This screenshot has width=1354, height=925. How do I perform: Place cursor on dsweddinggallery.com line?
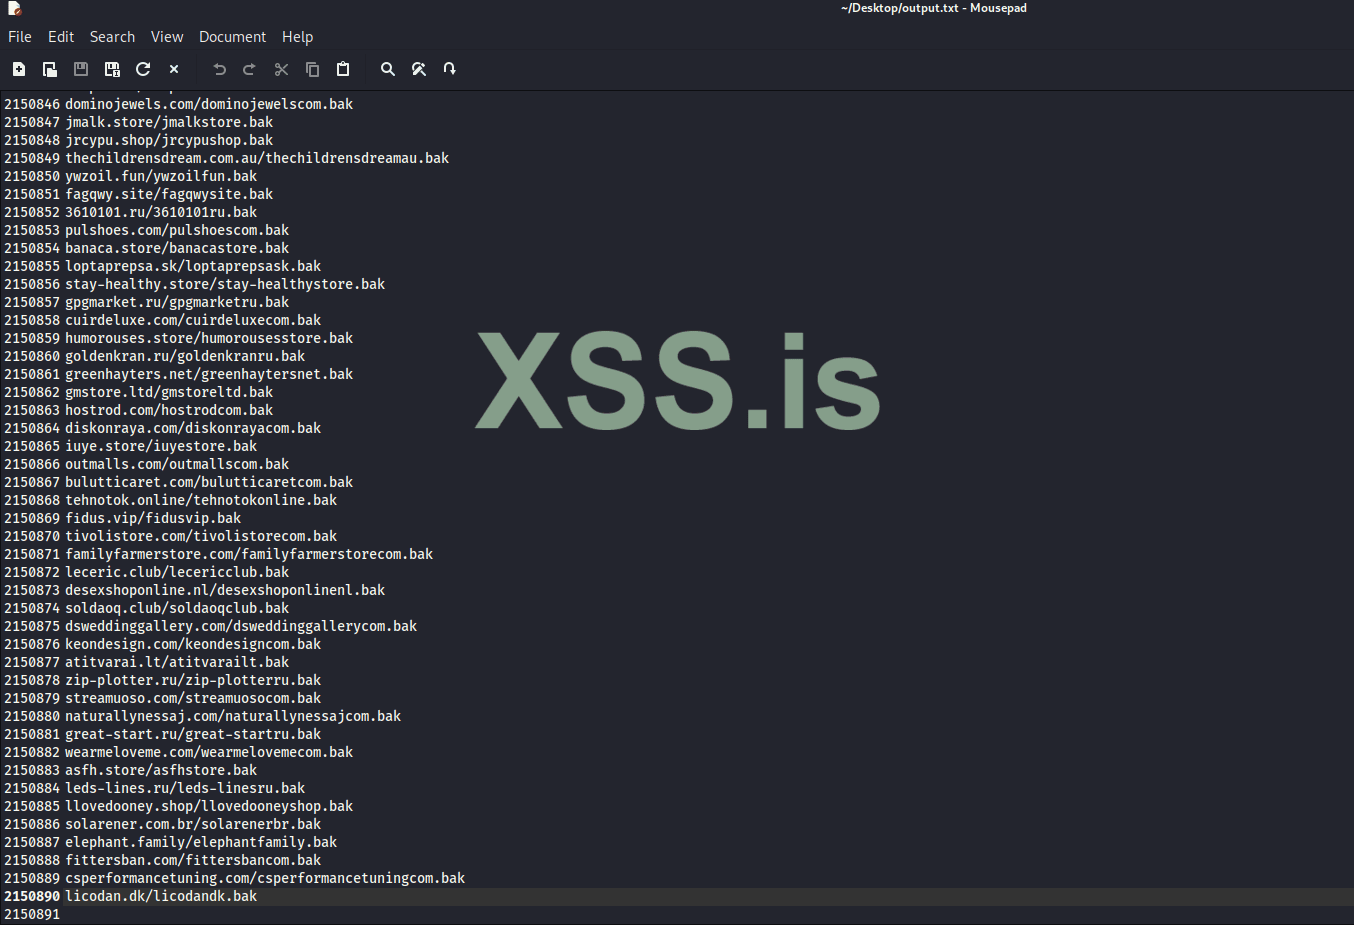[241, 626]
